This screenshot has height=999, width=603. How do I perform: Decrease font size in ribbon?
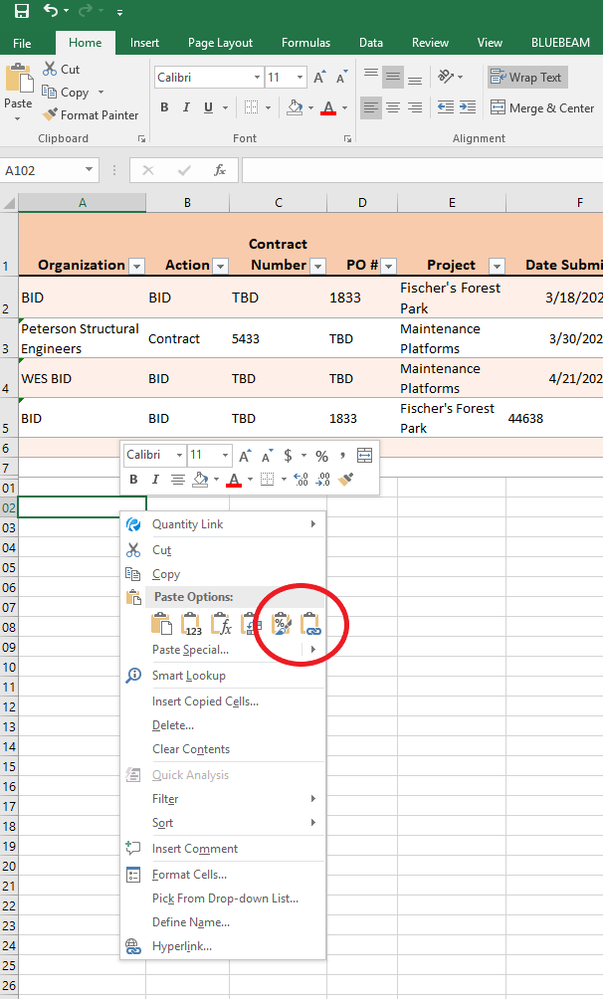point(342,78)
